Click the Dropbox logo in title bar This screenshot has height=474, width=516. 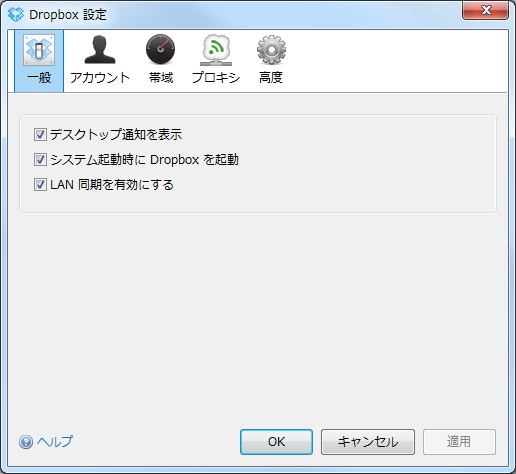(x=16, y=14)
